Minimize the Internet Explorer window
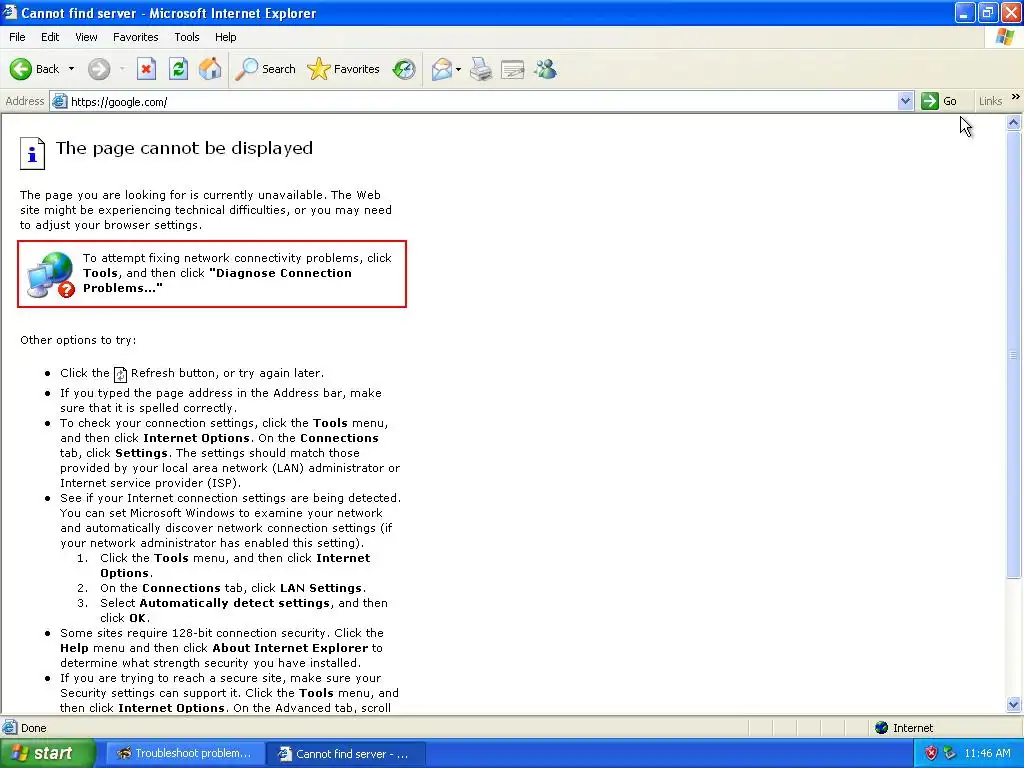 [965, 12]
